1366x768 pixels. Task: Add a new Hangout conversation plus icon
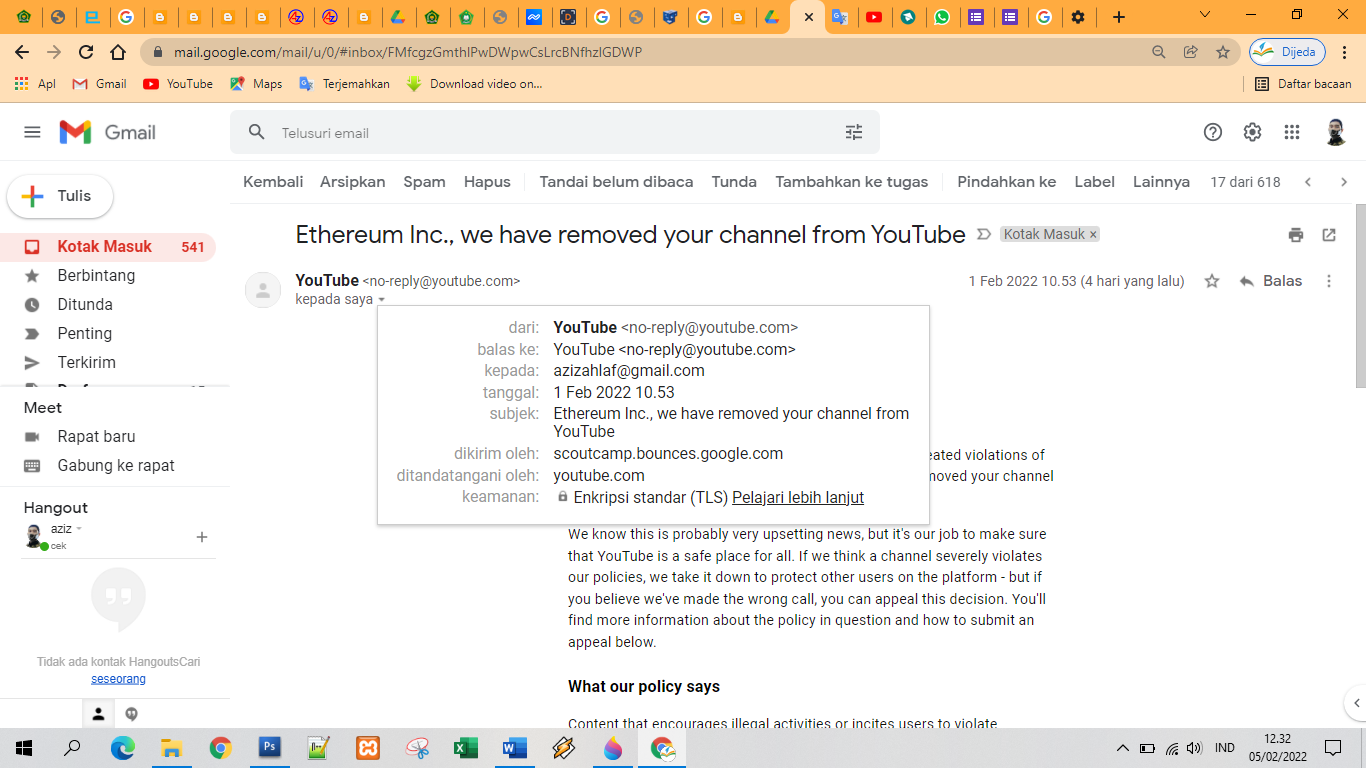(202, 537)
